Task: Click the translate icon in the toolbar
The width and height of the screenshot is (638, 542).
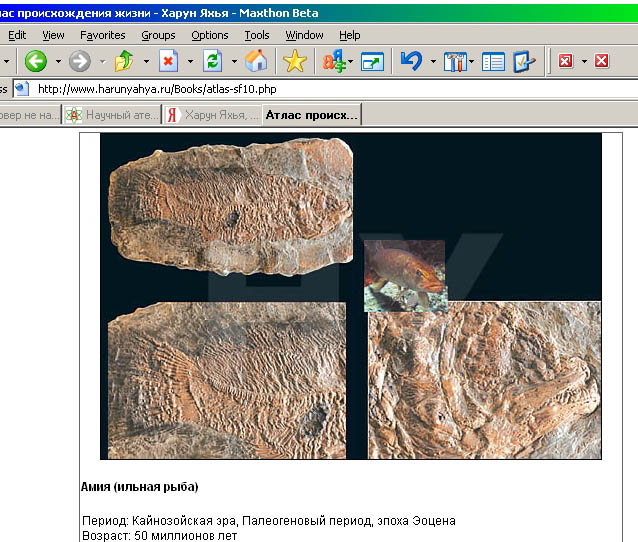Action: tap(332, 61)
